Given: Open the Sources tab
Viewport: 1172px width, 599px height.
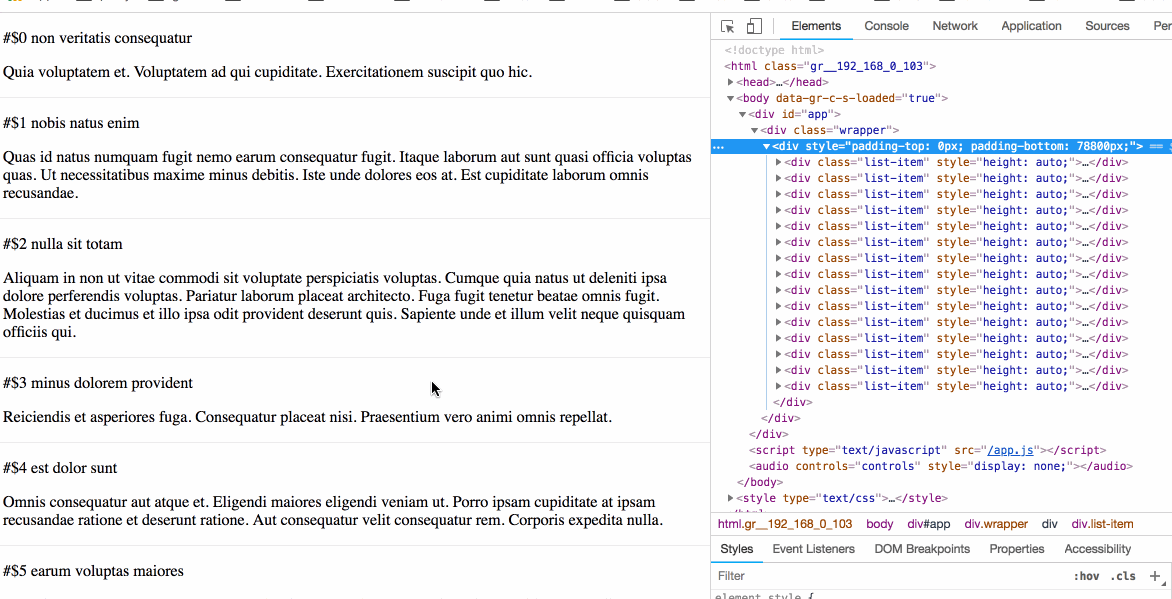Looking at the screenshot, I should coord(1107,26).
